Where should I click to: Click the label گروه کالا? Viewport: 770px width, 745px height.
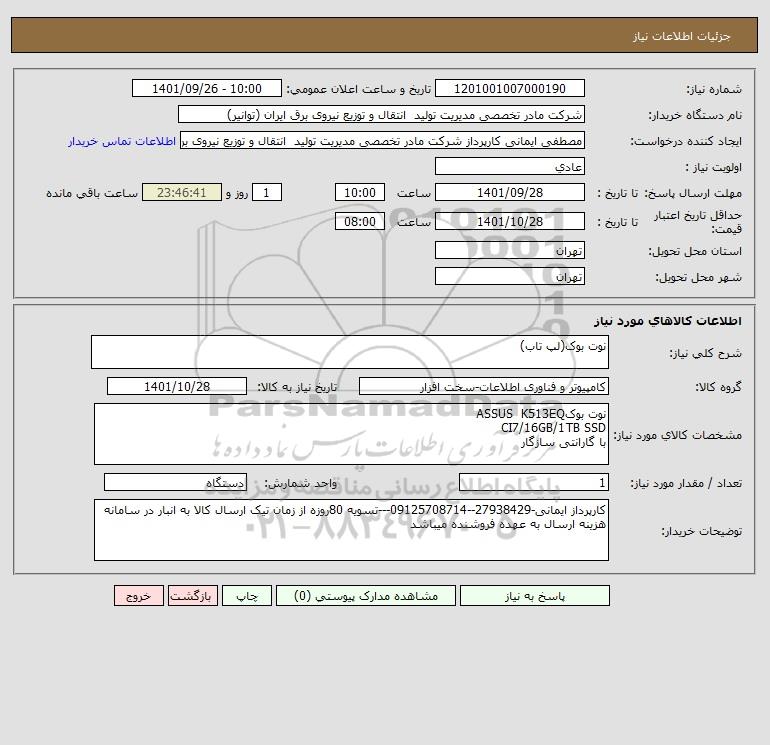(718, 387)
